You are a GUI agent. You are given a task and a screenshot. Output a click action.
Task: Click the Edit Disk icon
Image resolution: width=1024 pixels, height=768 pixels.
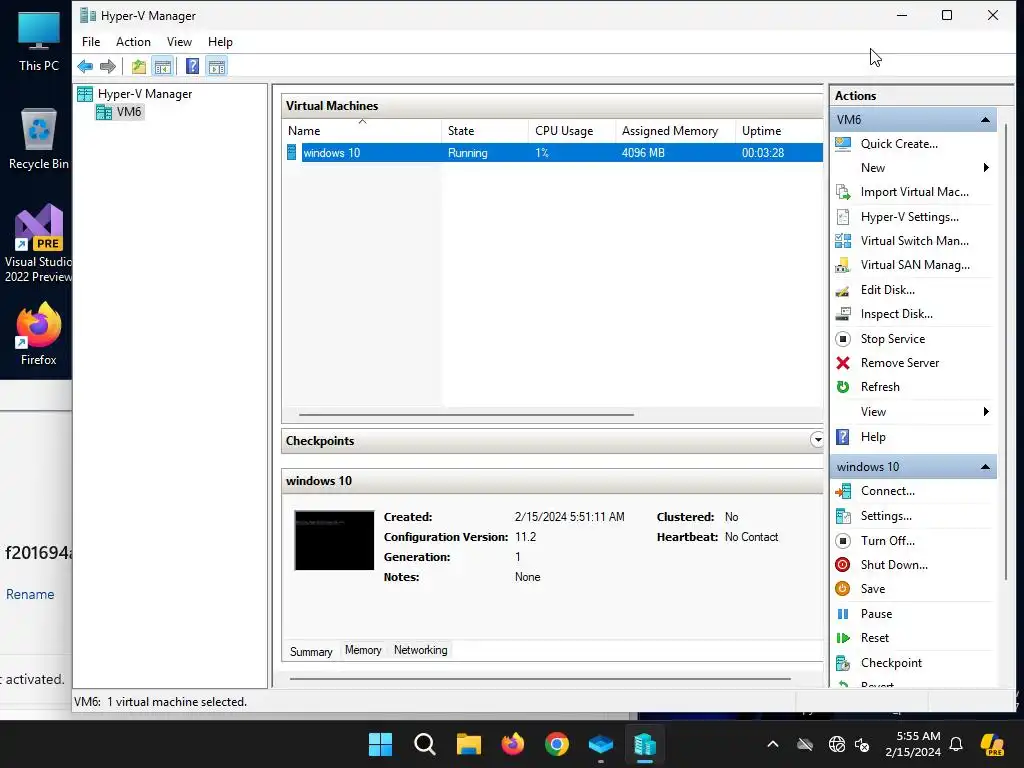(x=843, y=290)
